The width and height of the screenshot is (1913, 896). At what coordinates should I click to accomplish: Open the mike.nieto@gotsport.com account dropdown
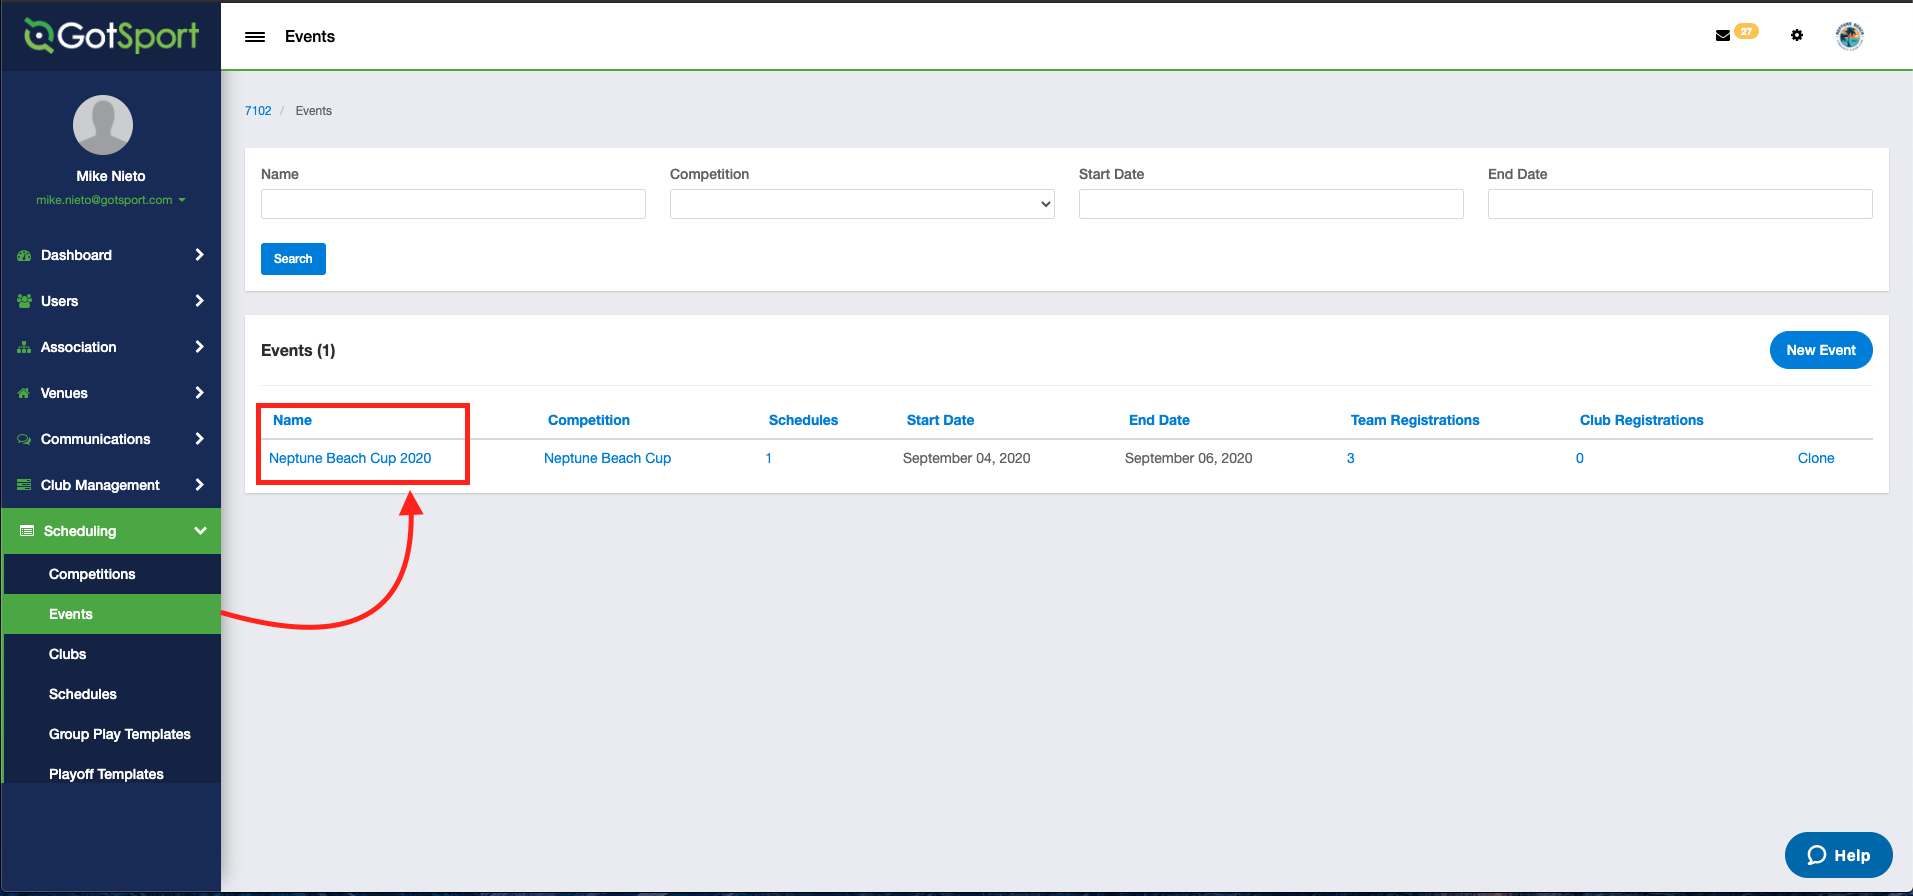point(111,200)
